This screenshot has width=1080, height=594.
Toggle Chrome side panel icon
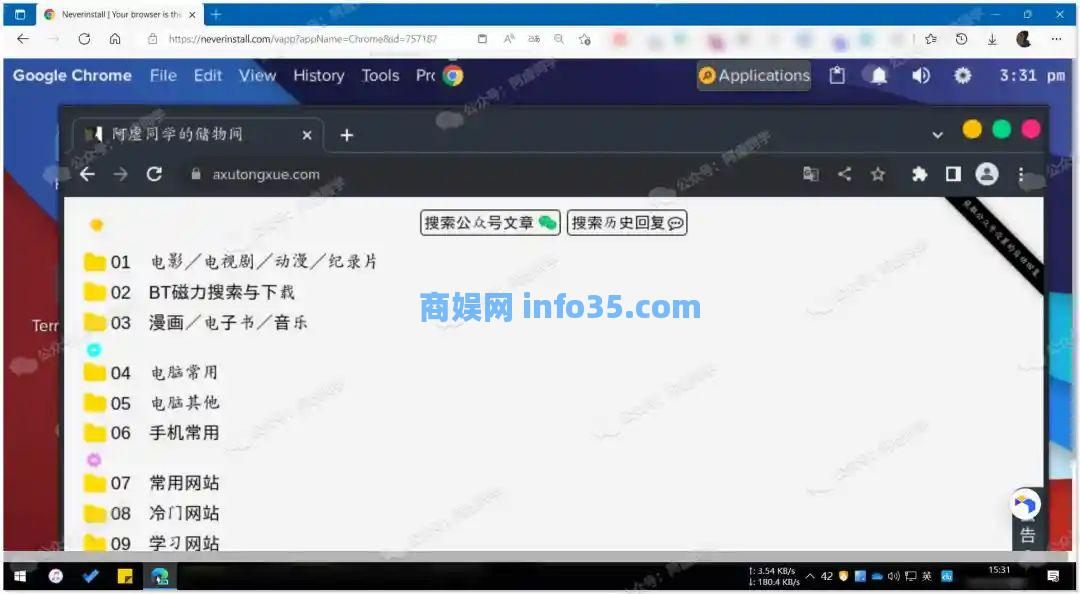pyautogui.click(x=953, y=174)
